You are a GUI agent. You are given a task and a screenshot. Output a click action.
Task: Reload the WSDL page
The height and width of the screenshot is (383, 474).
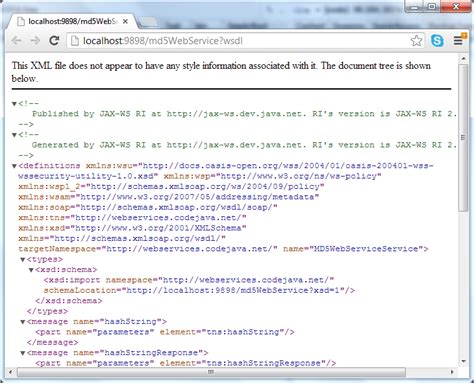54,41
